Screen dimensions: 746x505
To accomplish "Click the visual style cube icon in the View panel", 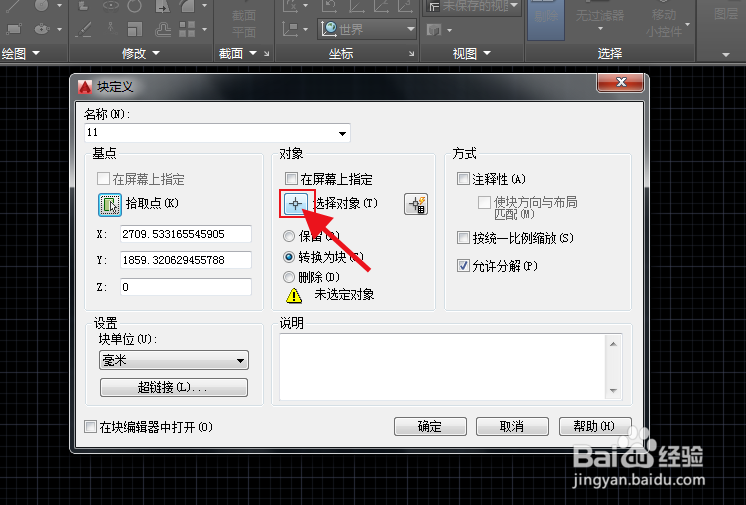I will [434, 30].
